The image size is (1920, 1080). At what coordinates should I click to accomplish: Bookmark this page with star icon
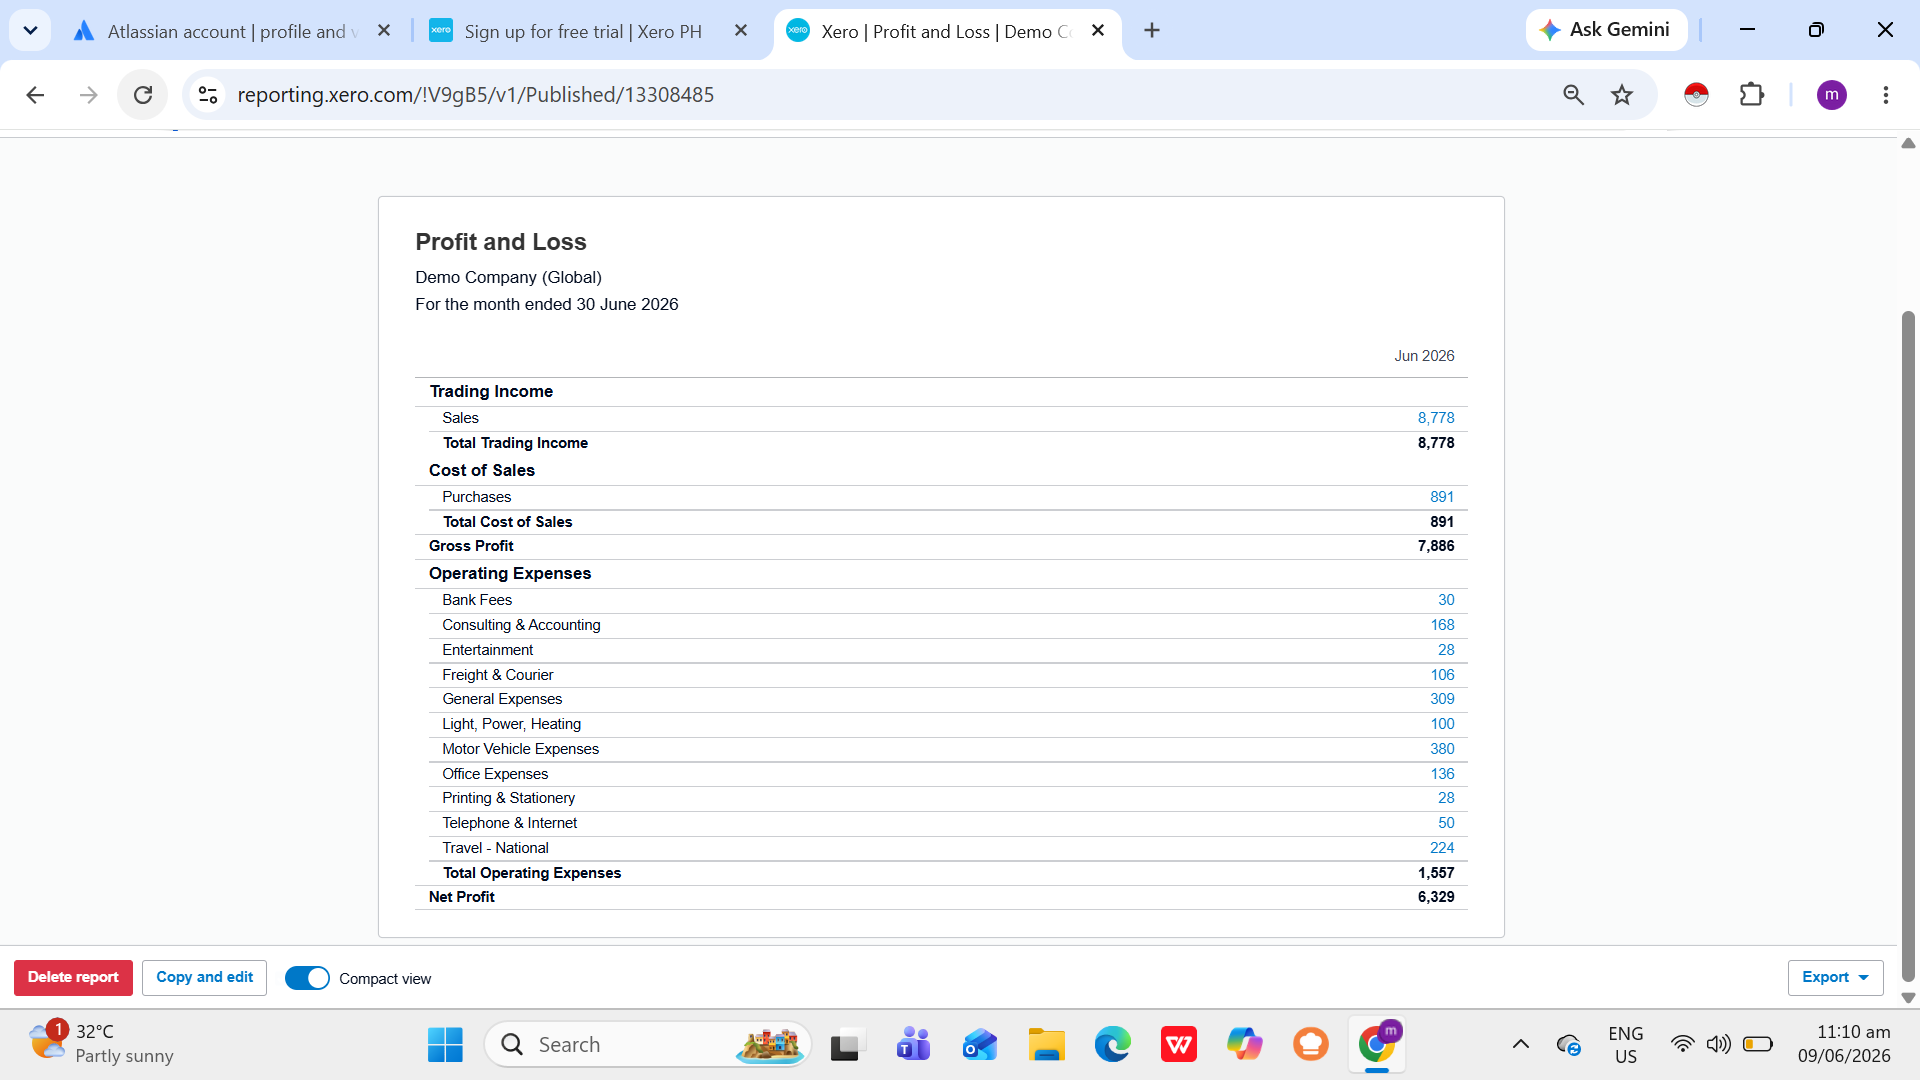pos(1622,95)
